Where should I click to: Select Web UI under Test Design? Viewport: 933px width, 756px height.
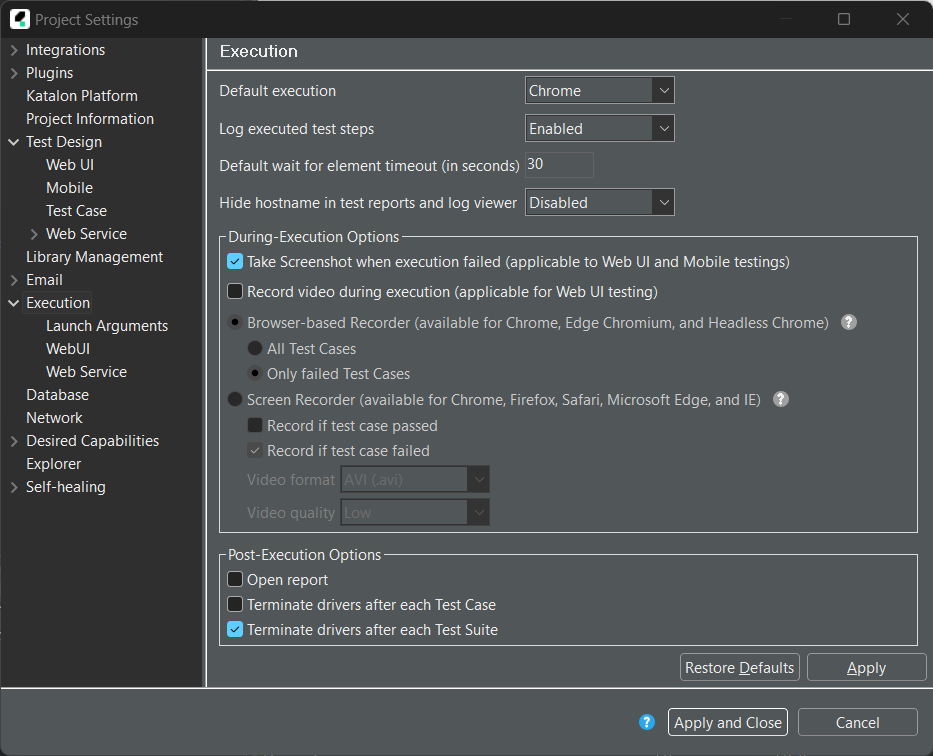[70, 165]
